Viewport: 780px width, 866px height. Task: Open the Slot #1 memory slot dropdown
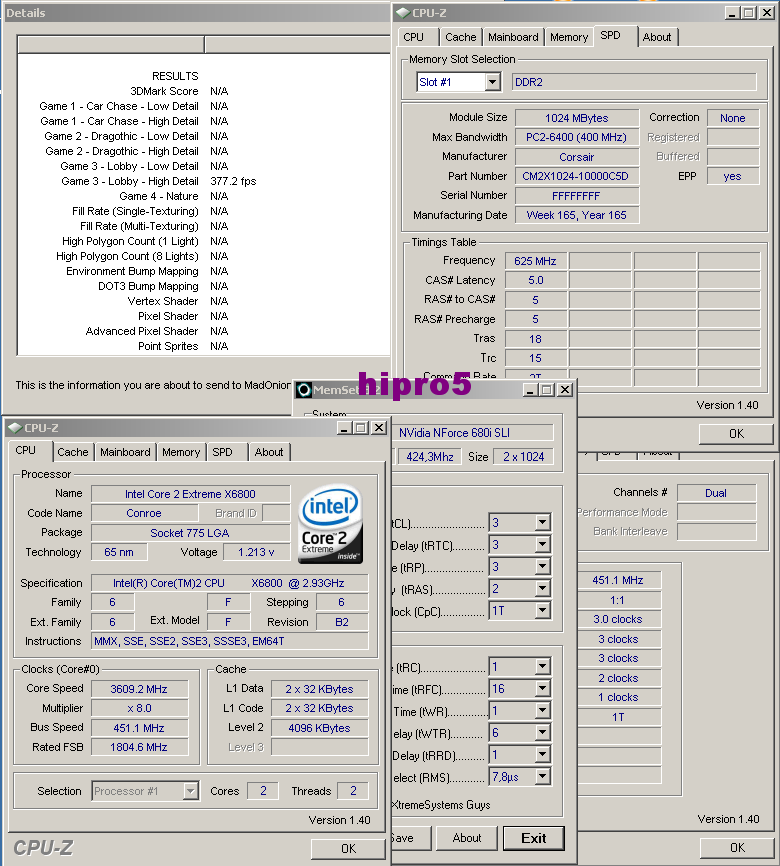(492, 82)
